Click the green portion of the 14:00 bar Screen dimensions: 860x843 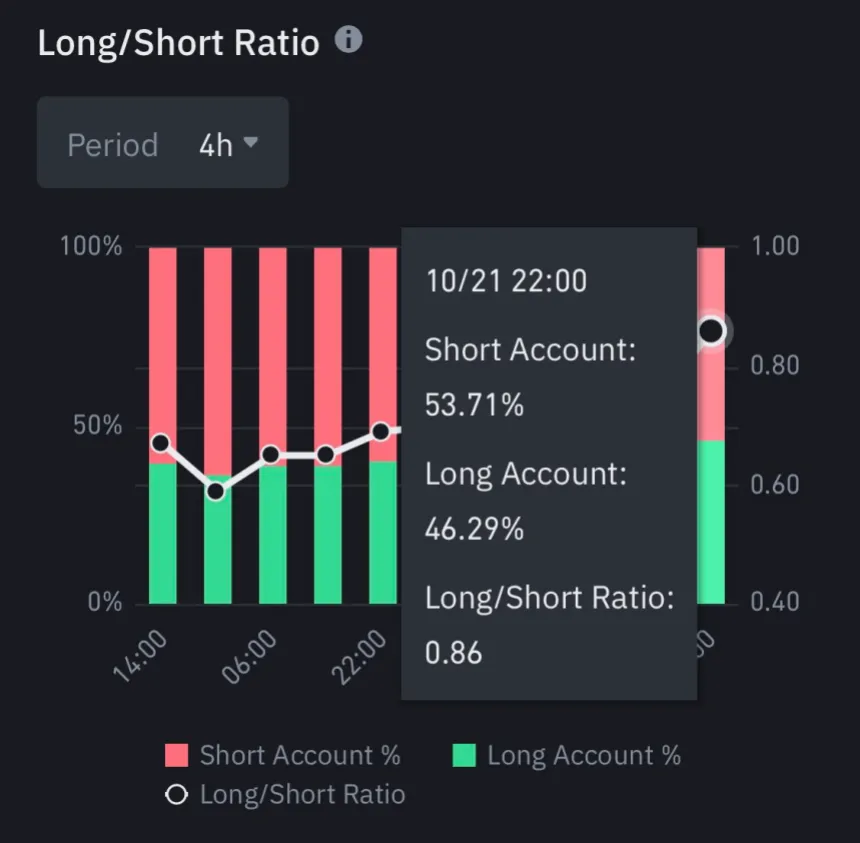pyautogui.click(x=161, y=530)
